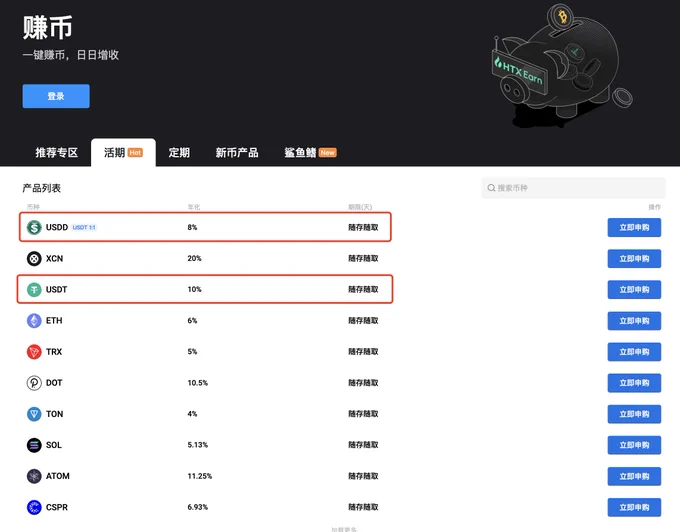Click the 6.93% rate for CSPR
680x532 pixels.
click(198, 507)
